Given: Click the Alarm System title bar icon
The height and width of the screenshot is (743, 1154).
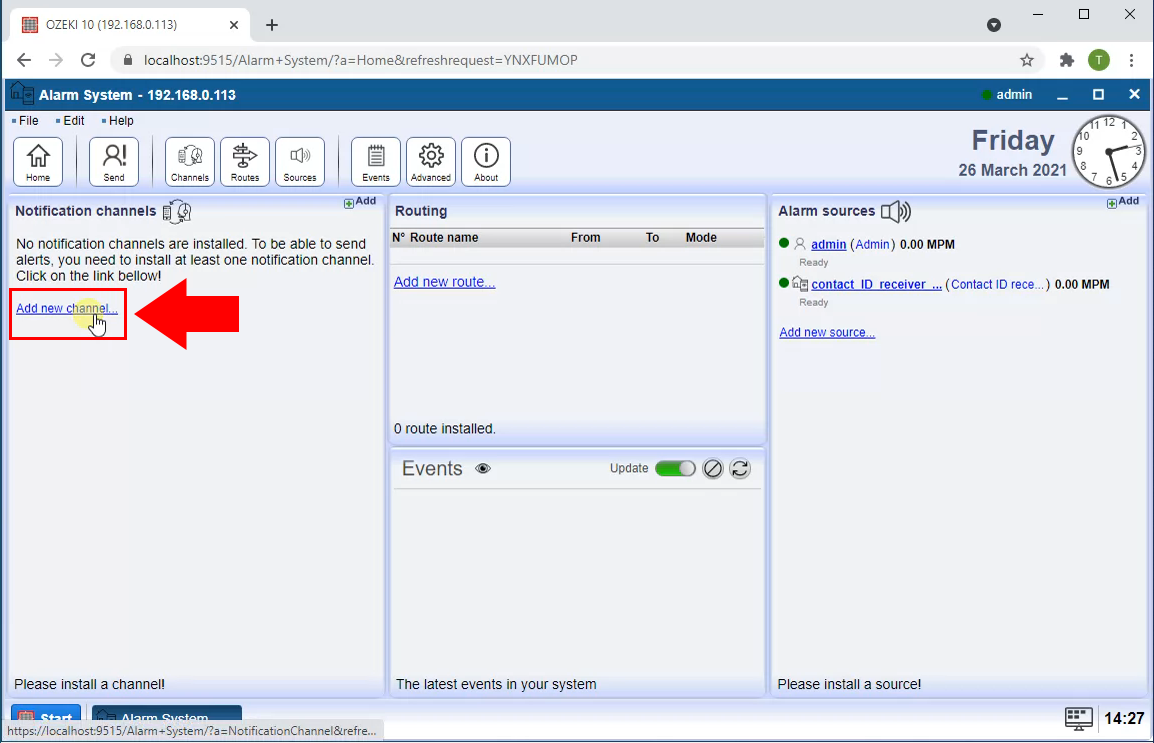Looking at the screenshot, I should pos(21,94).
